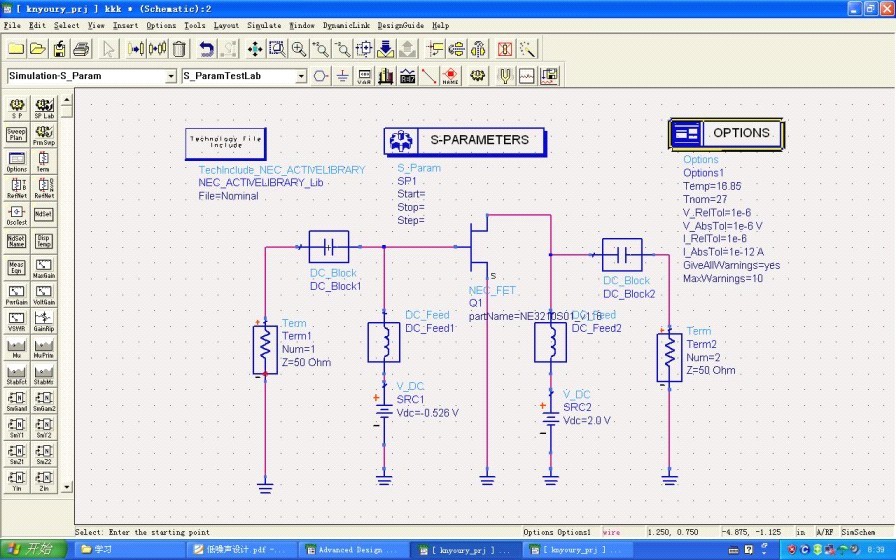Open the Simulate menu
This screenshot has width=896, height=560.
[264, 25]
